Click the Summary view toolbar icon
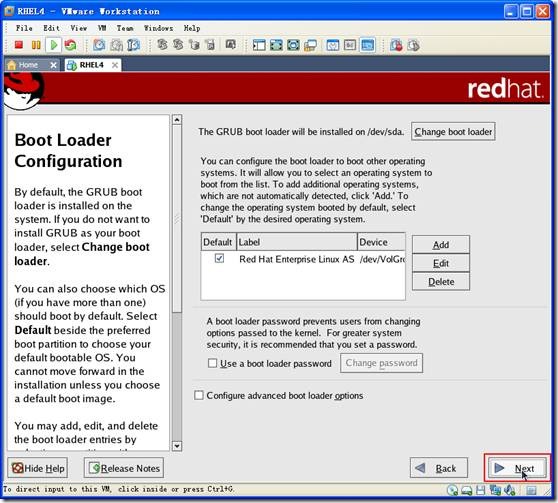This screenshot has height=503, width=558. click(x=333, y=45)
